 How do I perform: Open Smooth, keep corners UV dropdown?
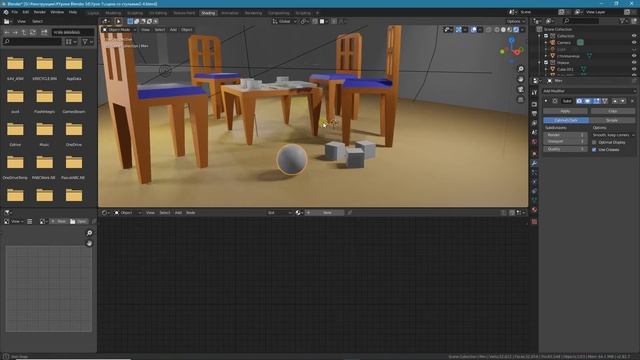613,135
